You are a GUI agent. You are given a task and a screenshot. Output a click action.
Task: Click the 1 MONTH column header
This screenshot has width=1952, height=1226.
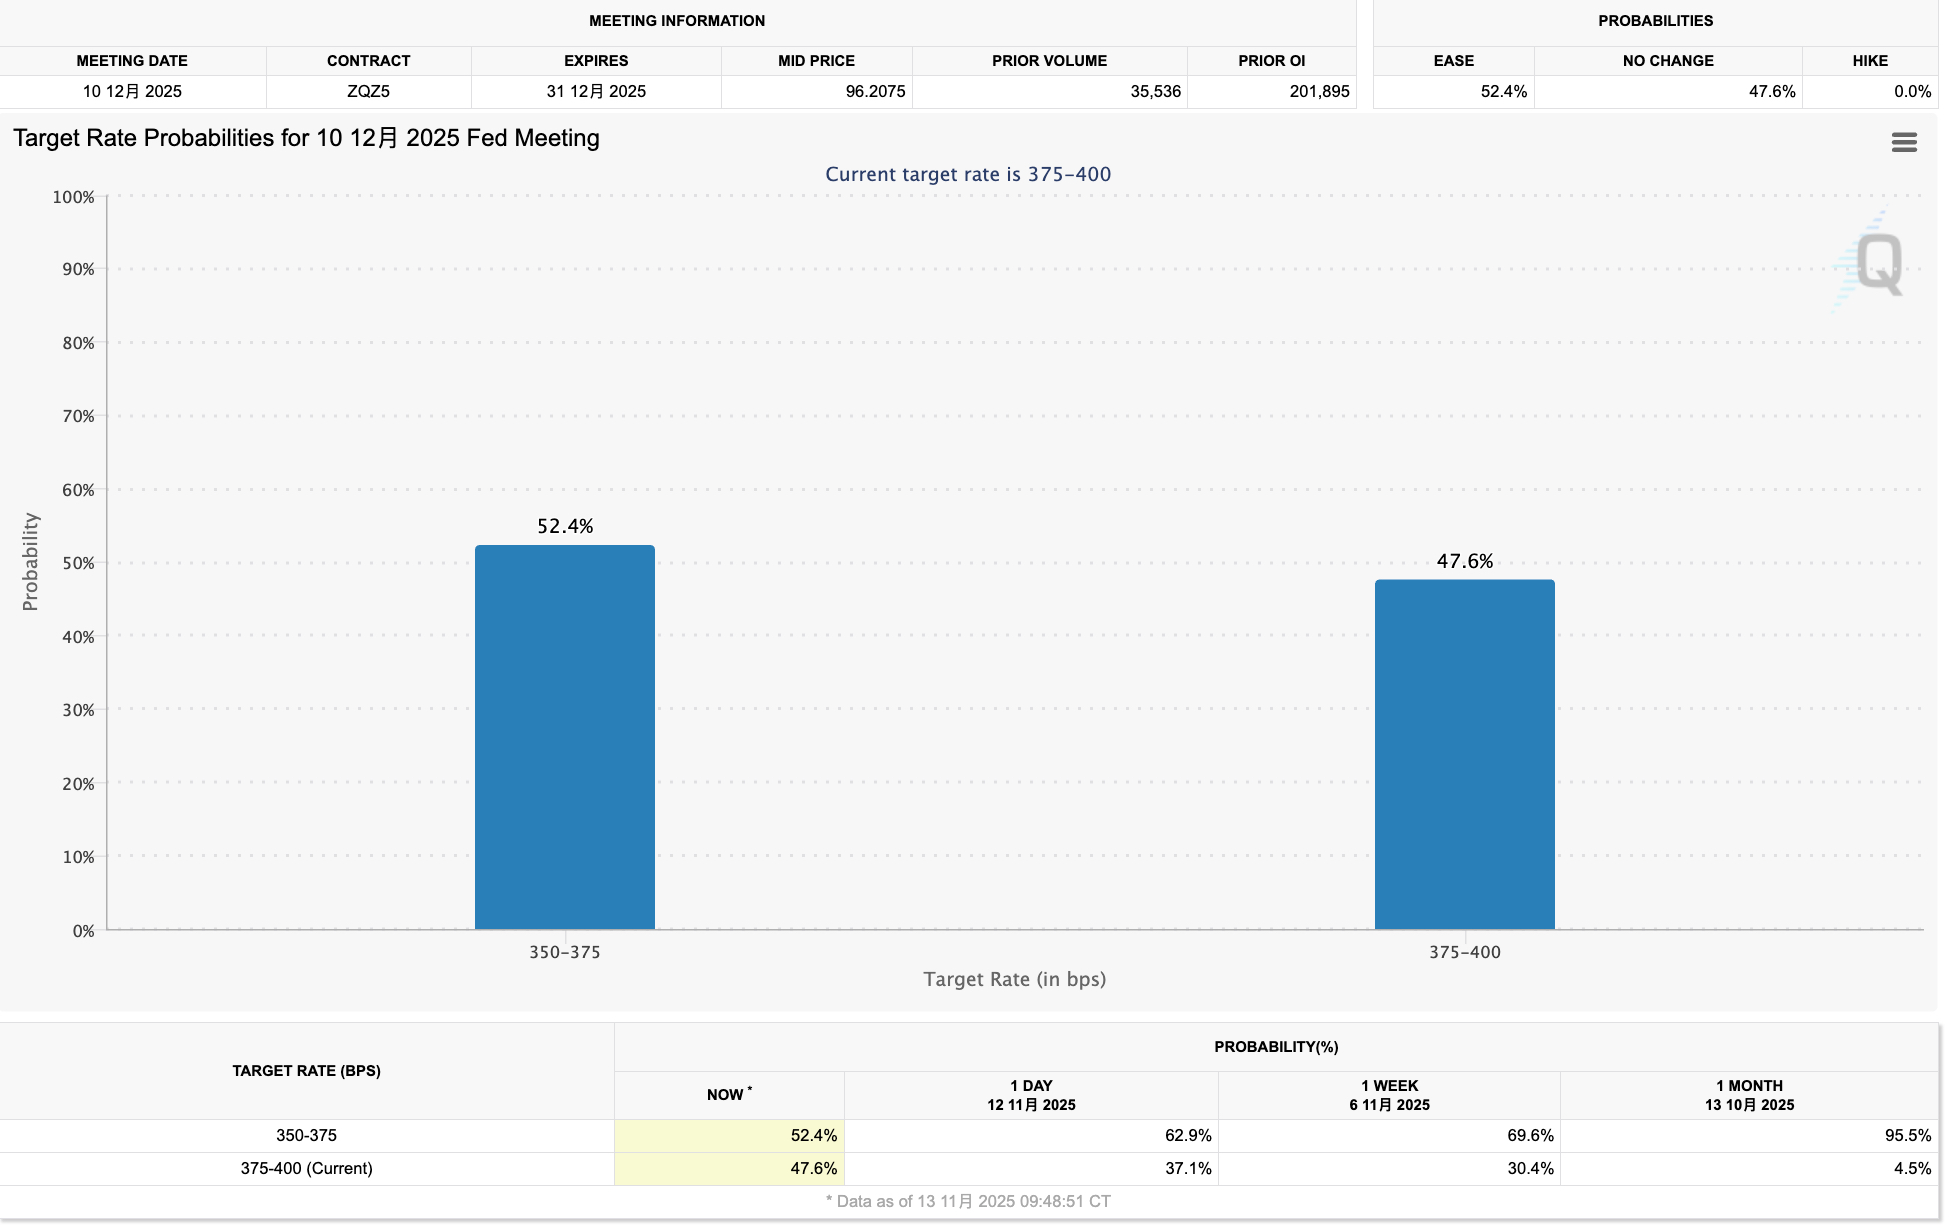[1749, 1095]
